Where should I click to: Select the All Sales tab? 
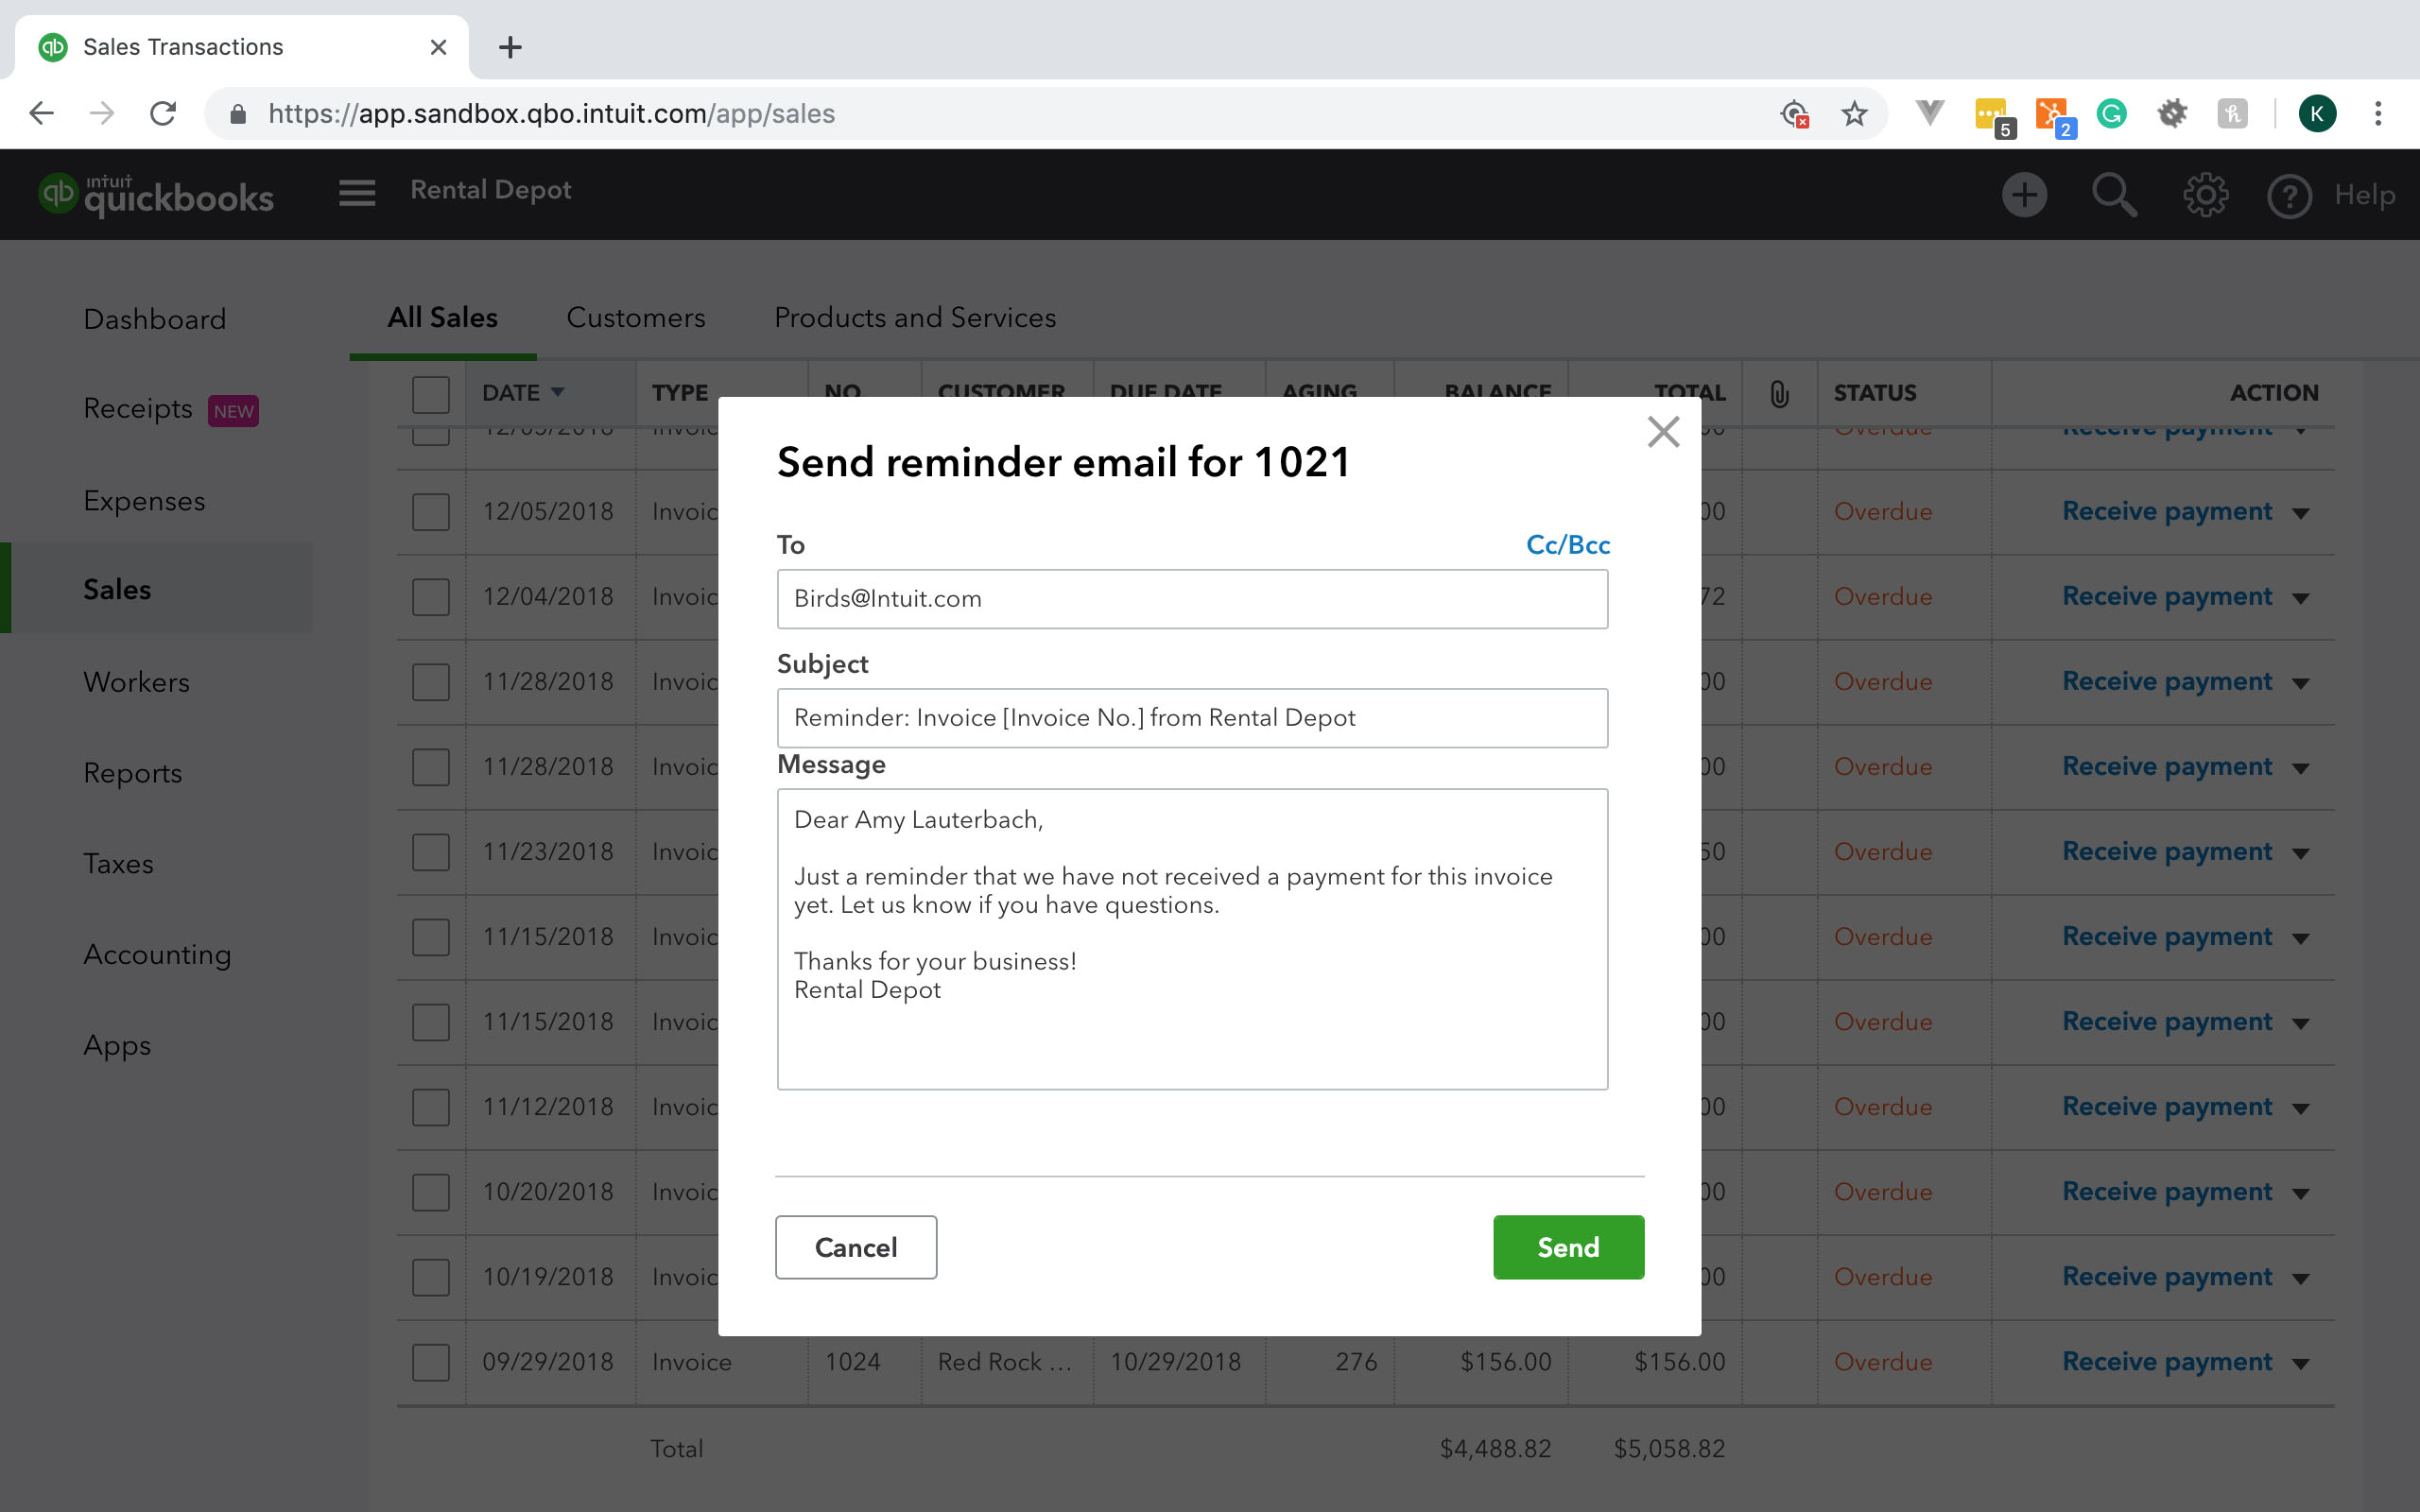click(442, 317)
